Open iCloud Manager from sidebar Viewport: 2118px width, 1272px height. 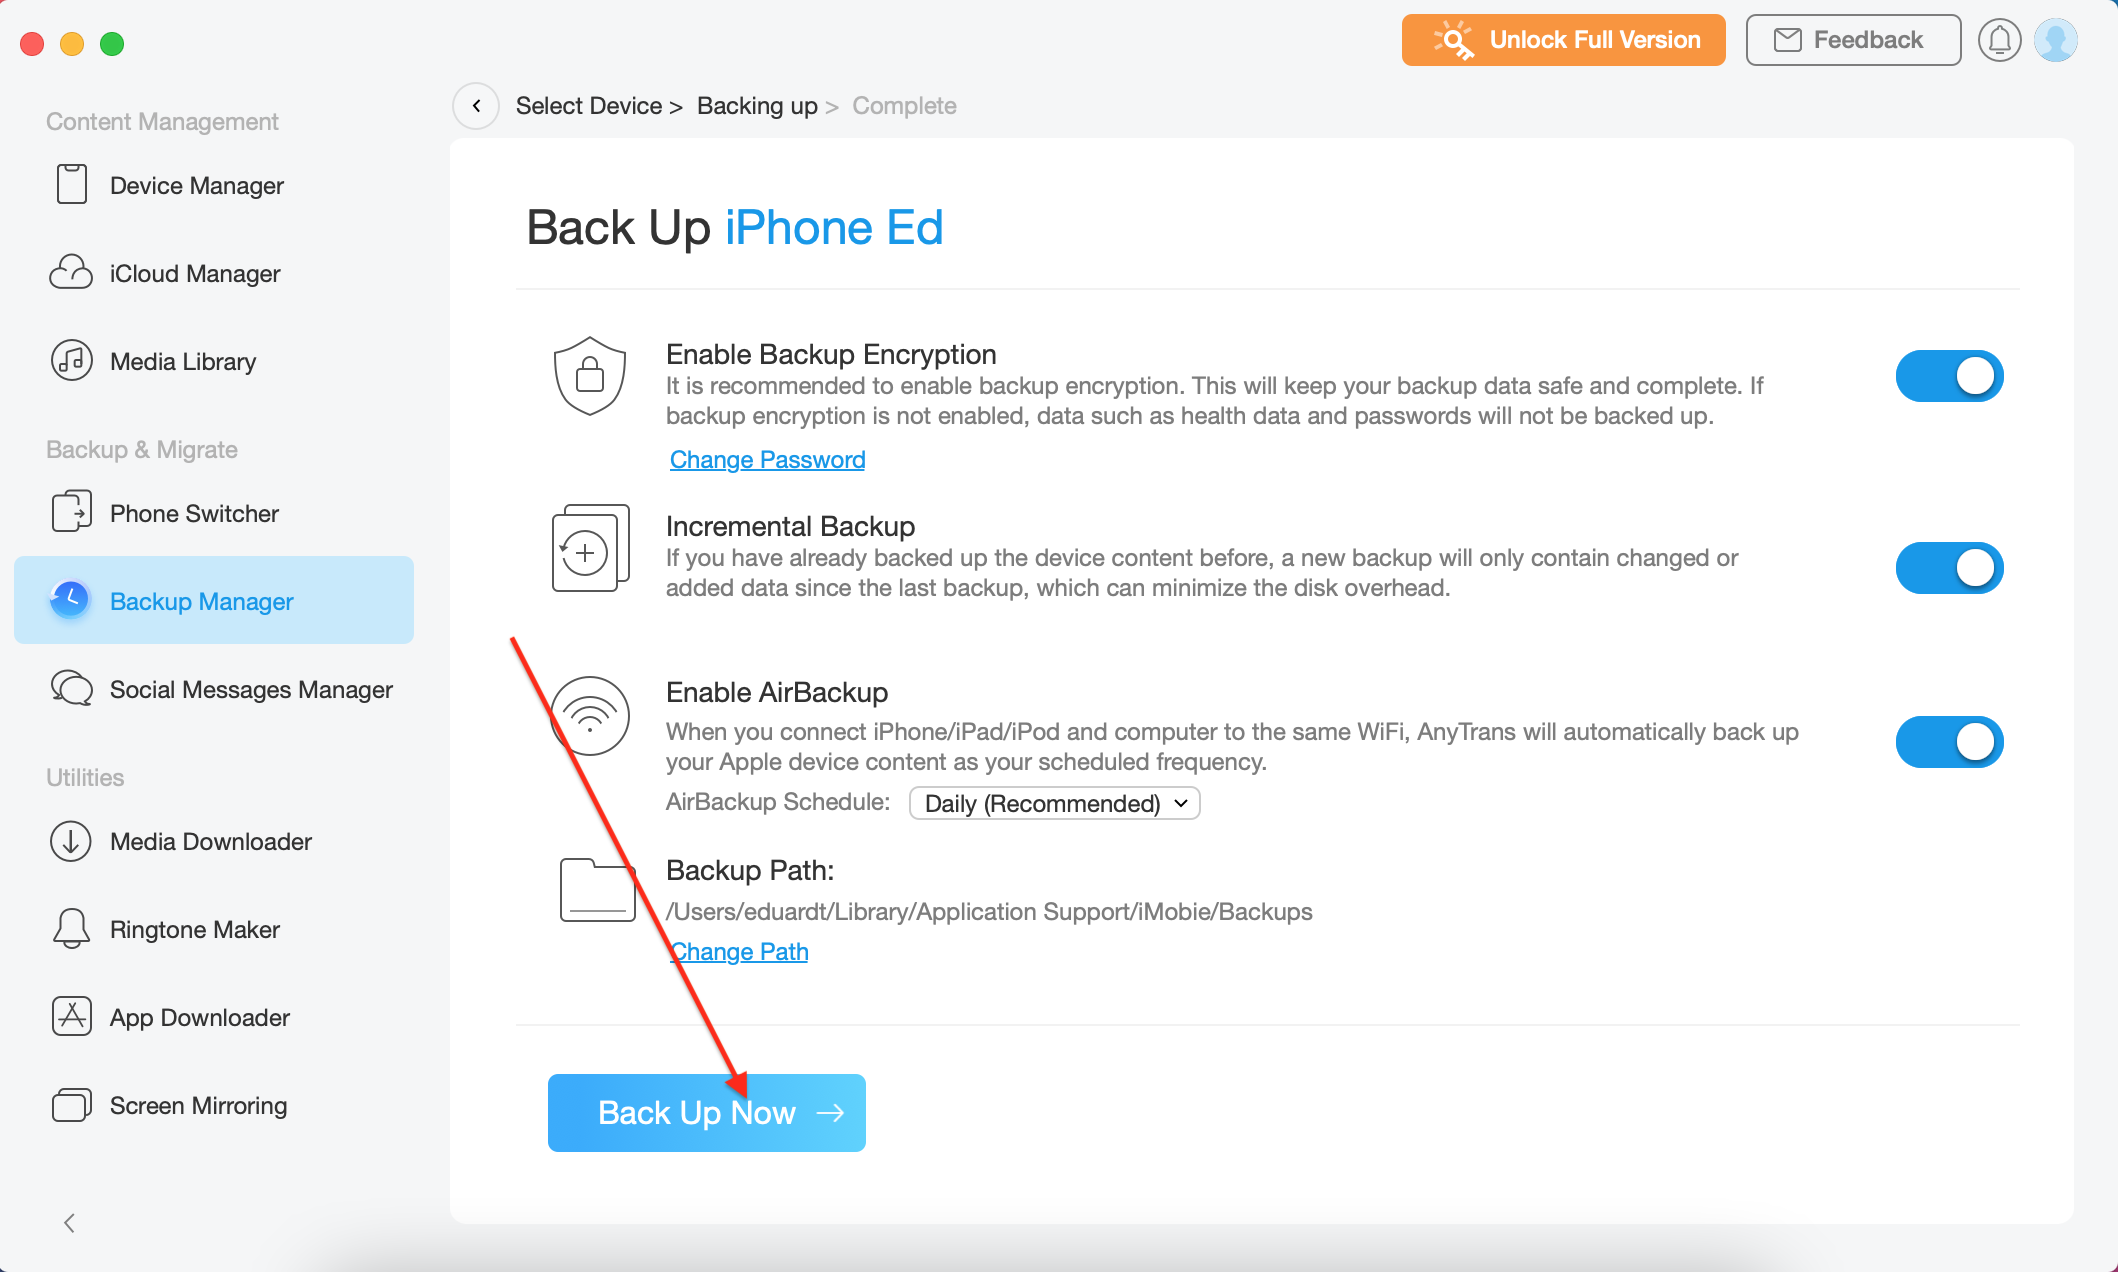pos(194,274)
